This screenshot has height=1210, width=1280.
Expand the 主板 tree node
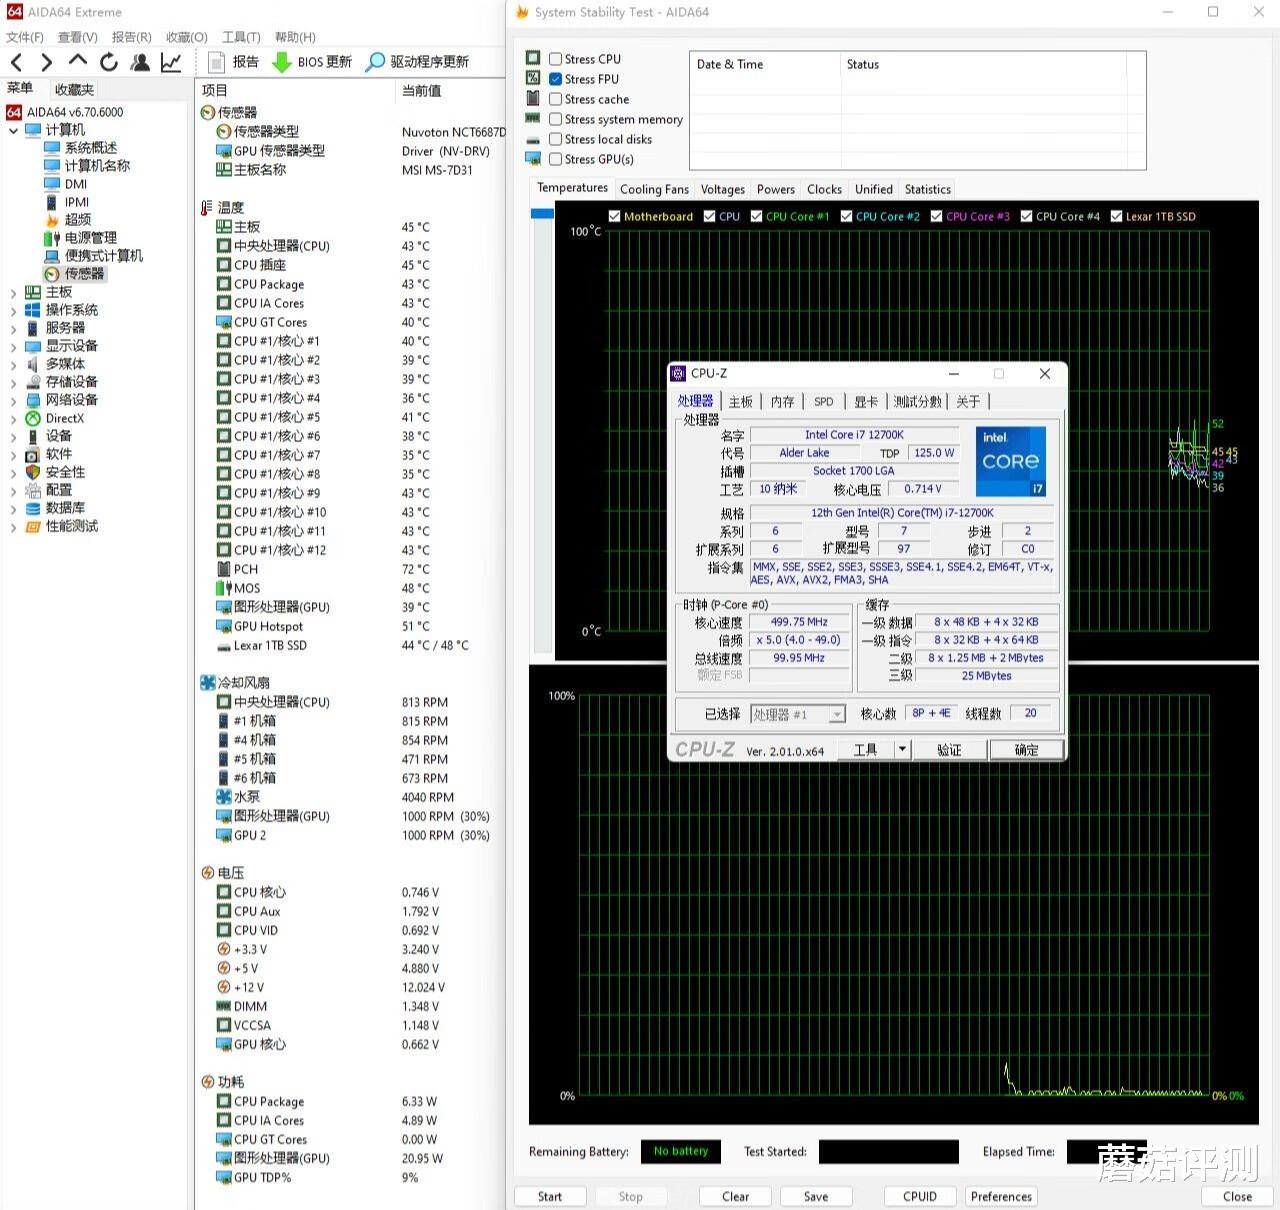(13, 293)
